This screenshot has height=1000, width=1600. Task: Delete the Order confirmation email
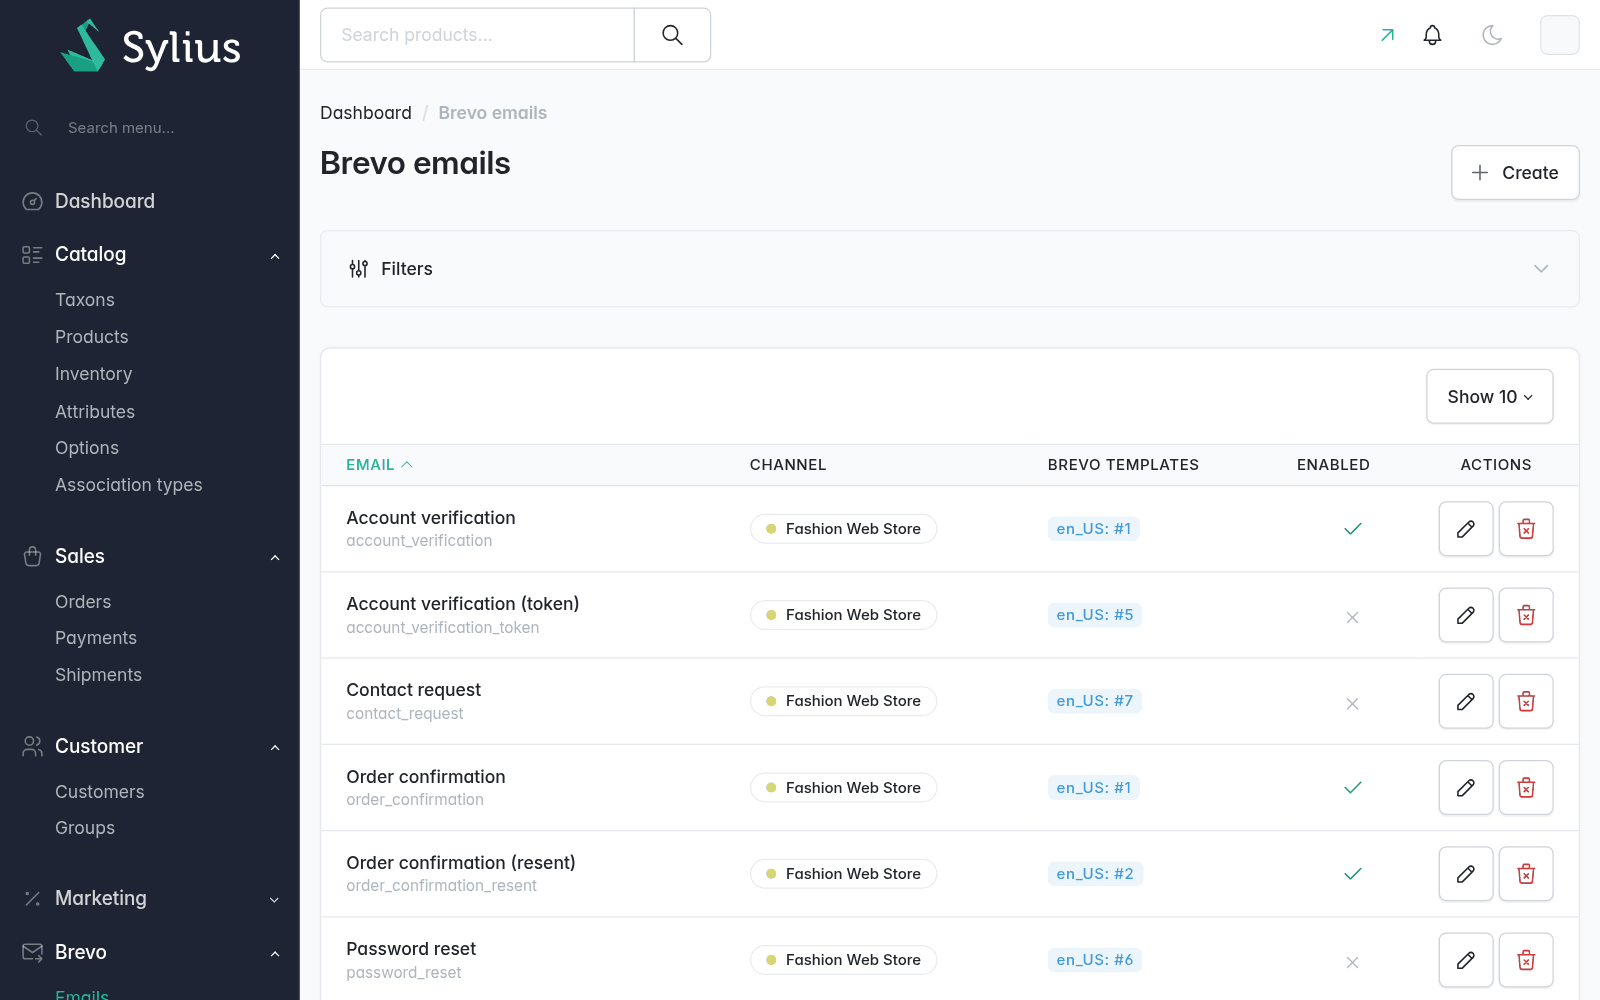pos(1526,788)
